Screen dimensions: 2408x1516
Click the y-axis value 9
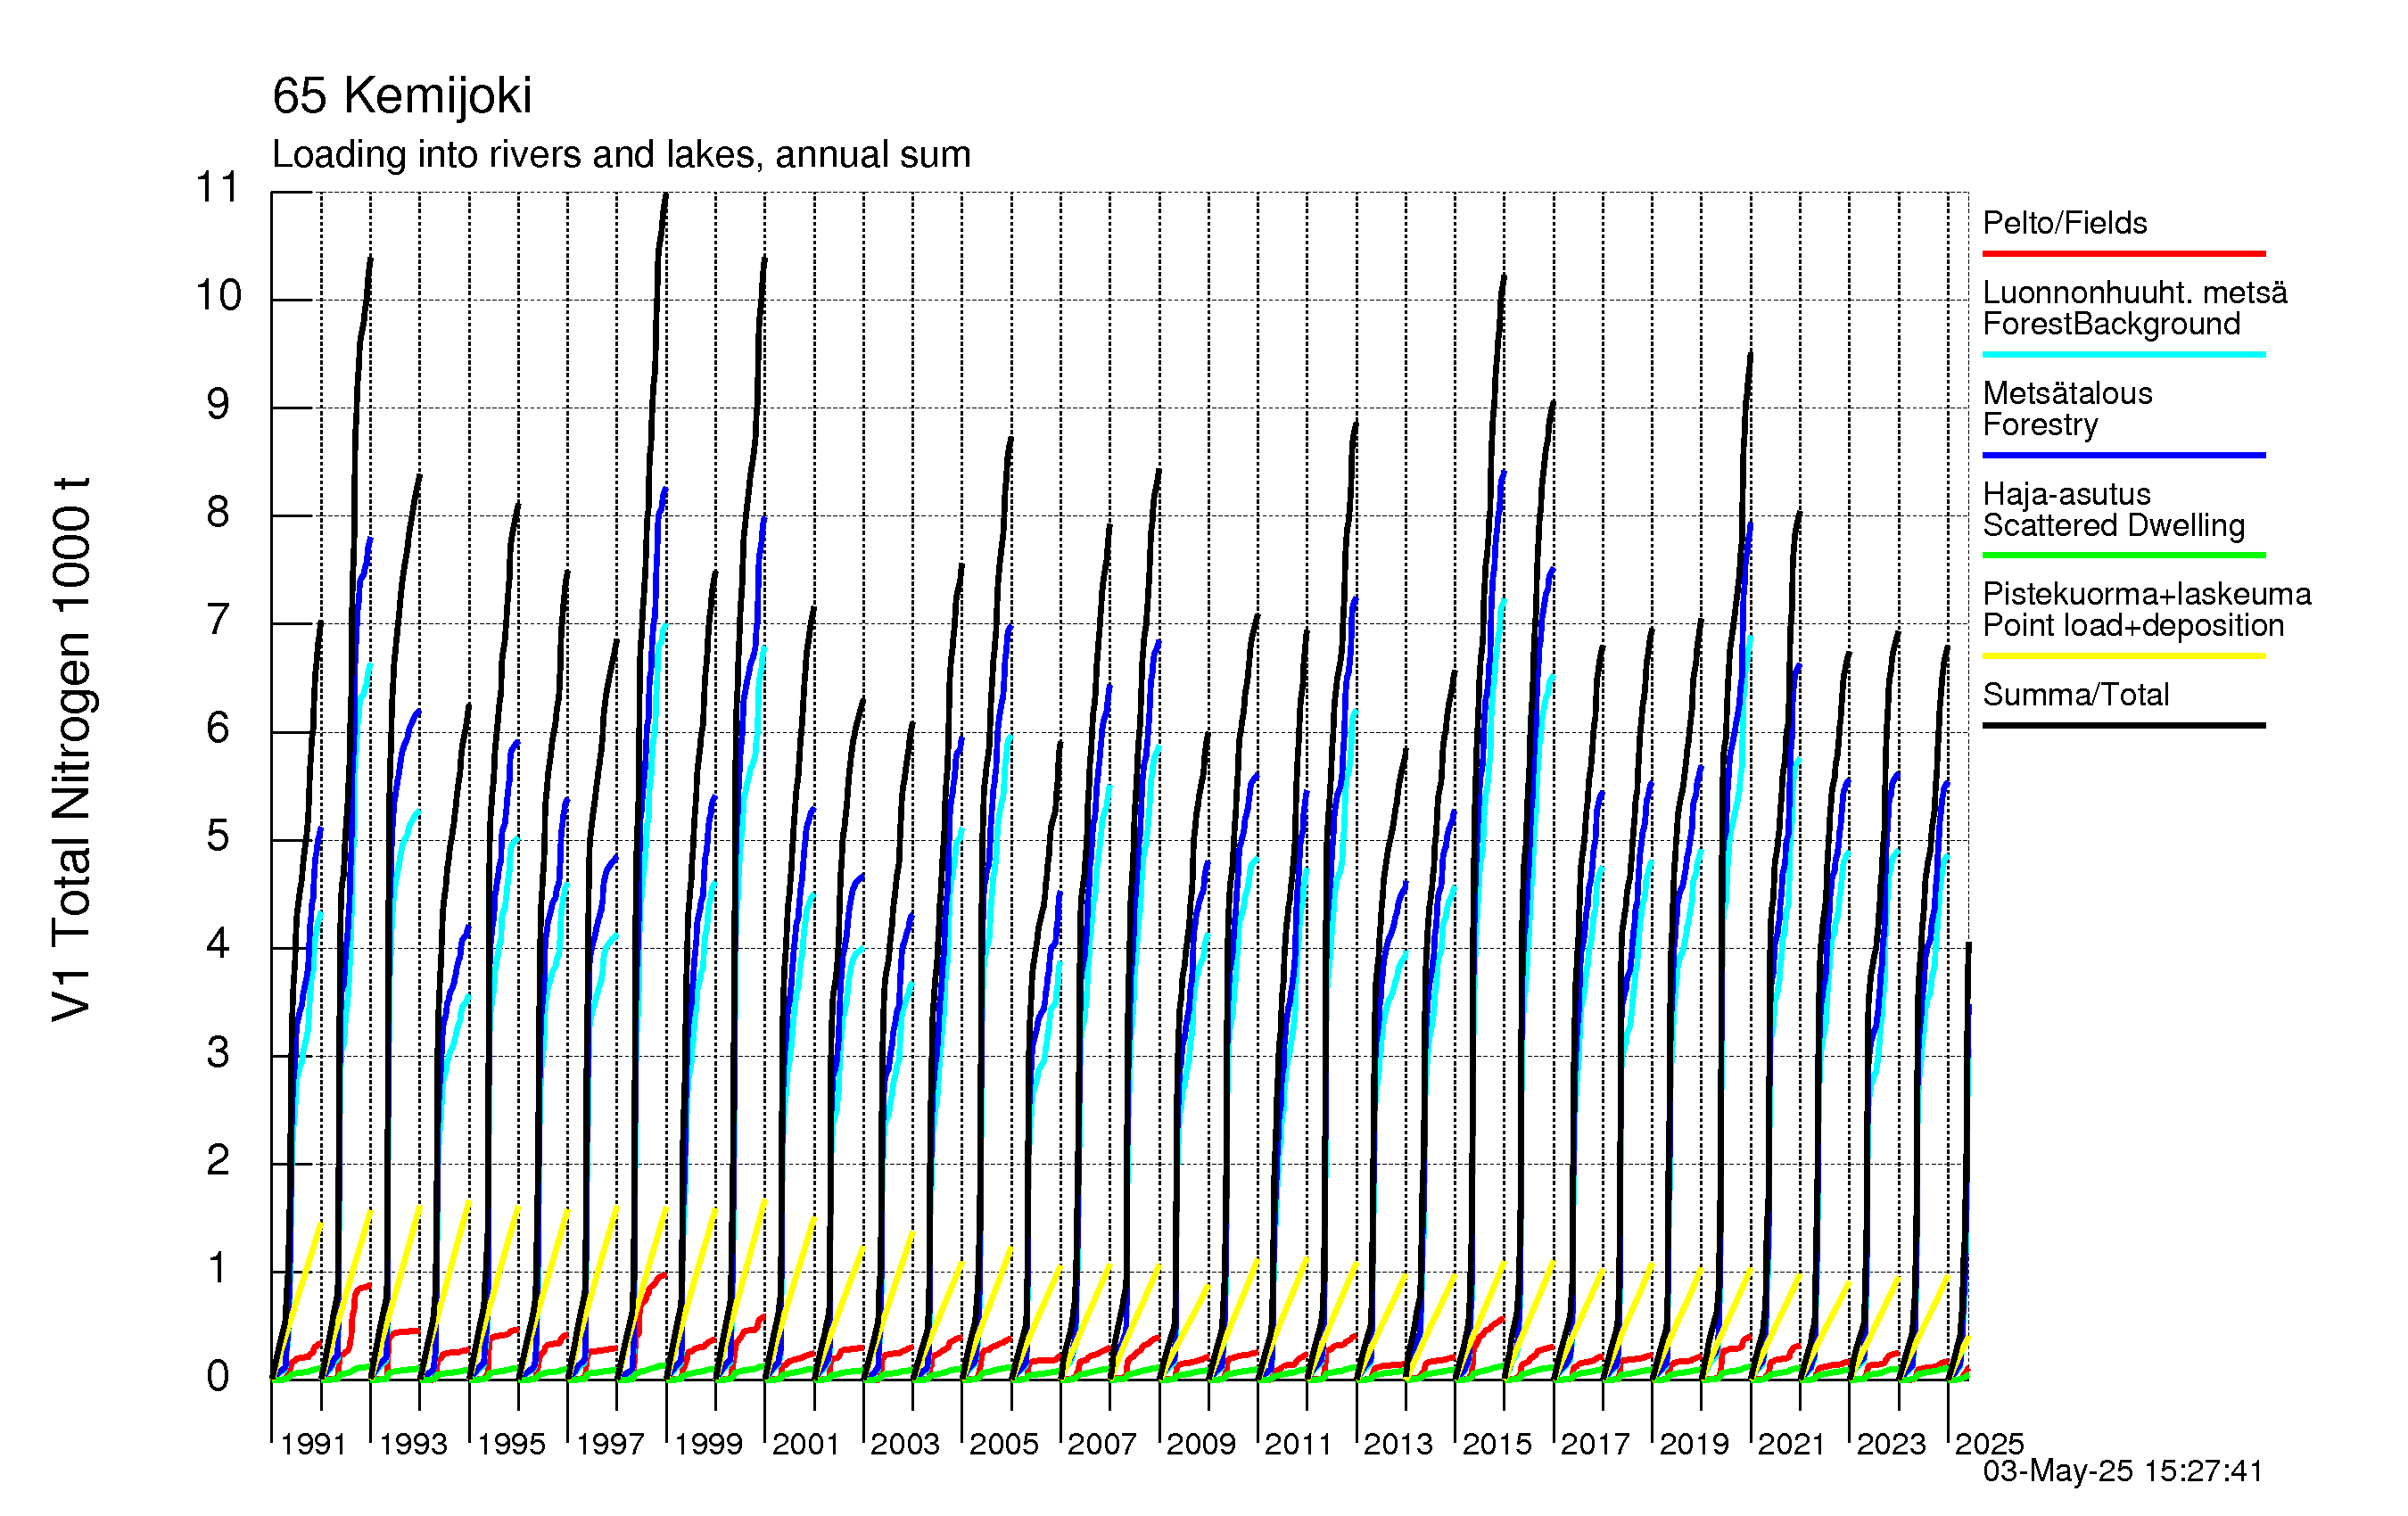218,404
